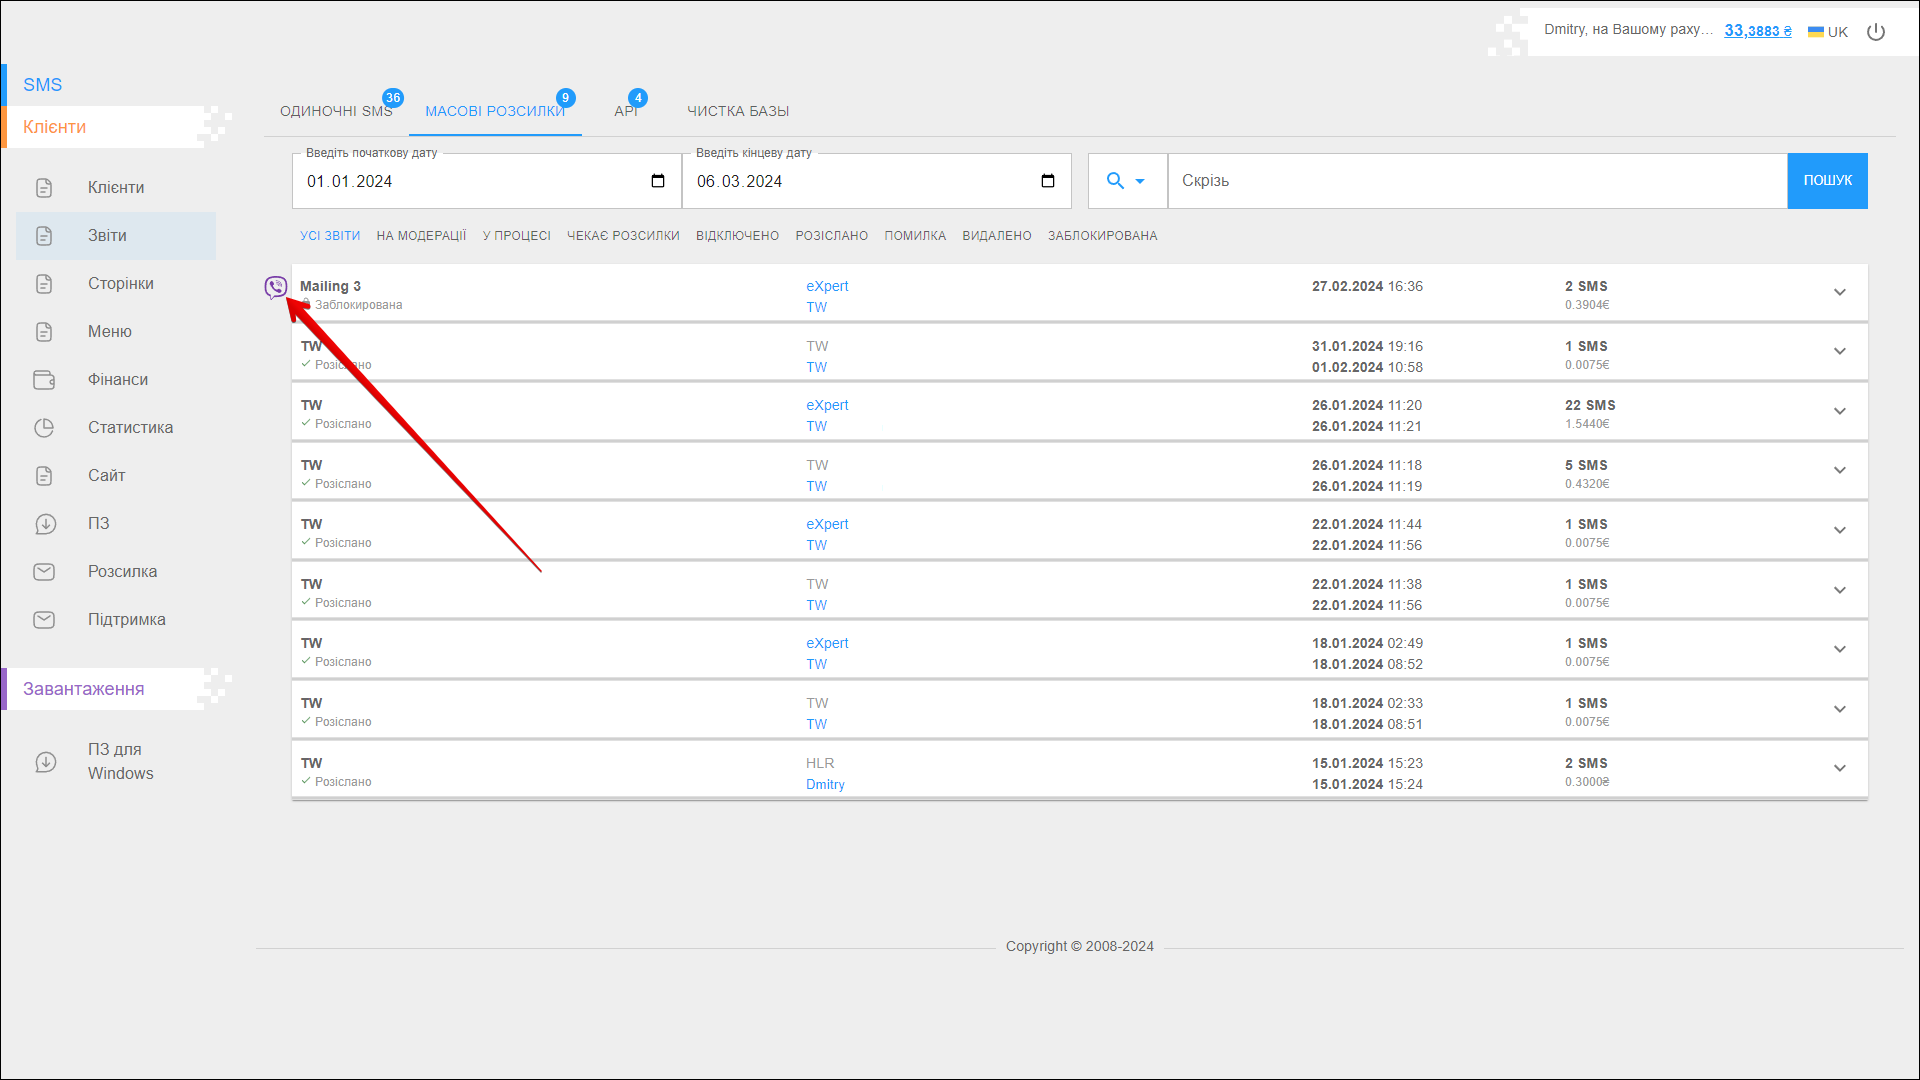Open the account balance 33,3883 link
The height and width of the screenshot is (1080, 1920).
pyautogui.click(x=1757, y=31)
